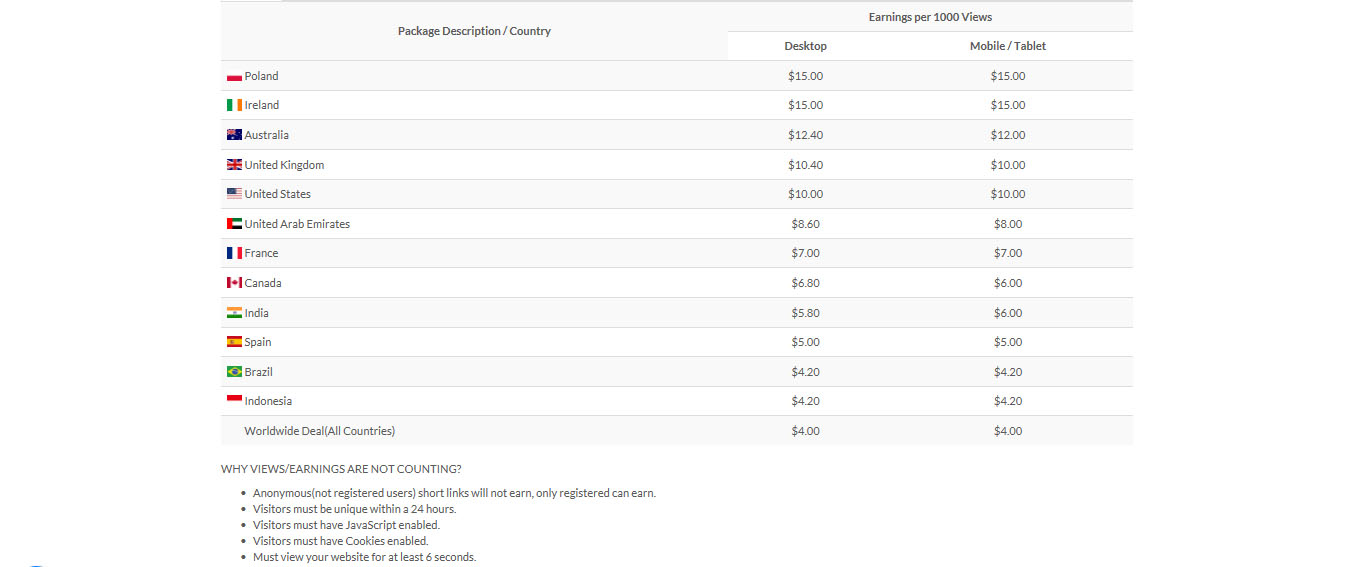
Task: Click the United Arab Emirates flag icon
Action: click(x=234, y=224)
